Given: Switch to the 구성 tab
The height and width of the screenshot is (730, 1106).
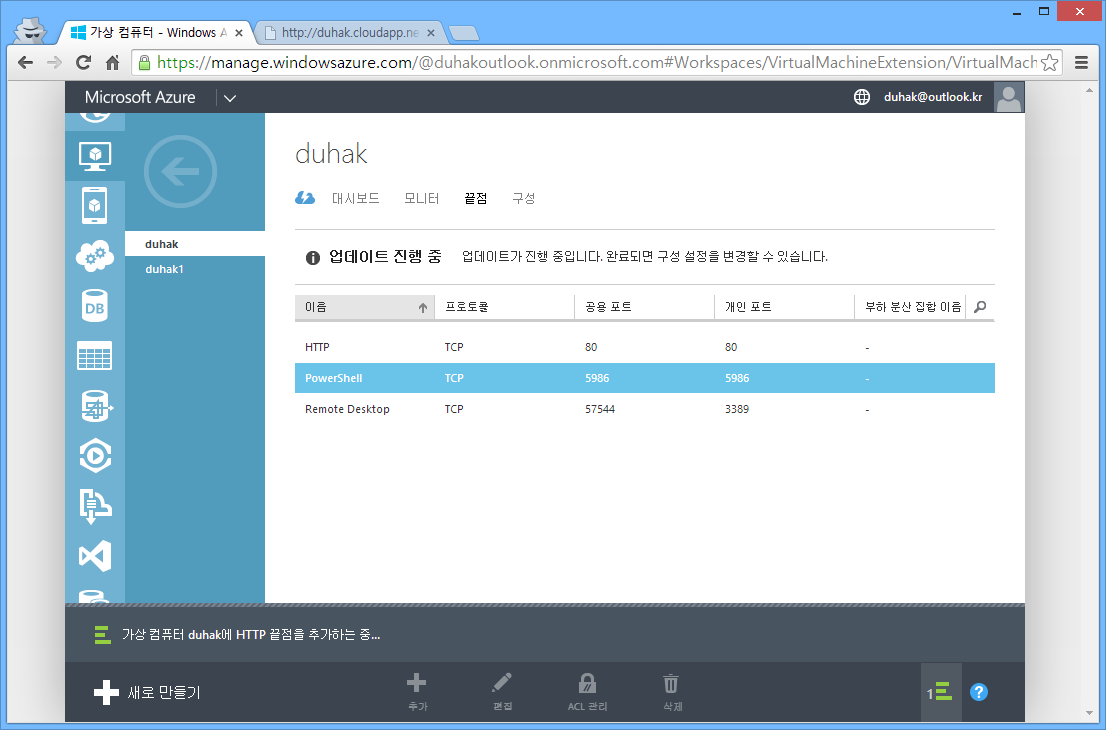Looking at the screenshot, I should pos(523,198).
